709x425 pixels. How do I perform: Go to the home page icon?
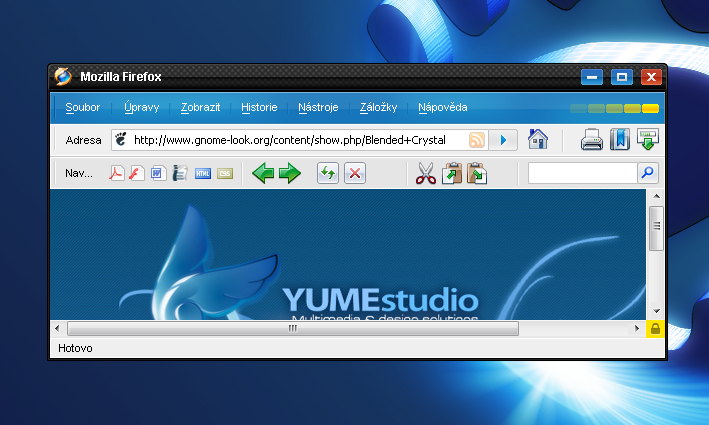(538, 139)
